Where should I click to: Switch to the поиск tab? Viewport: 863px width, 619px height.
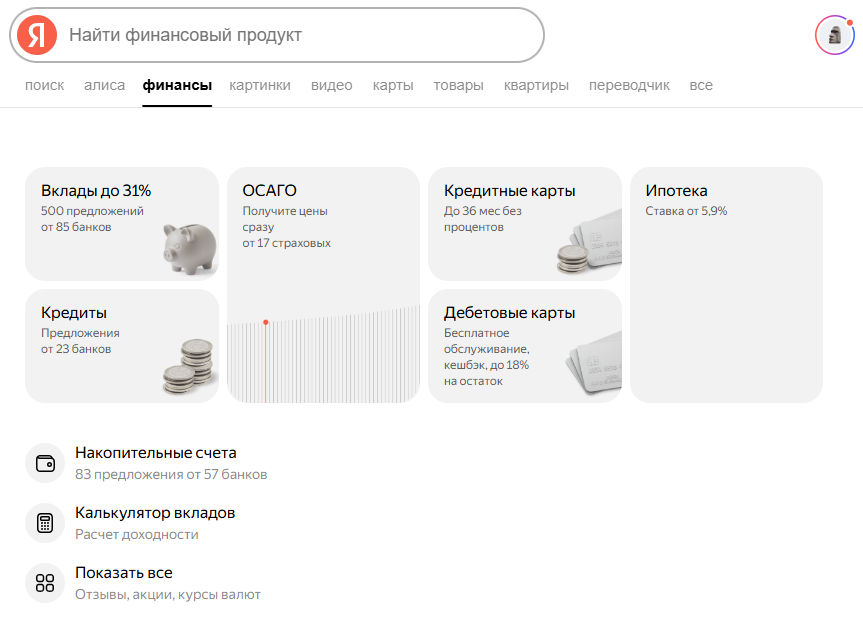click(44, 85)
